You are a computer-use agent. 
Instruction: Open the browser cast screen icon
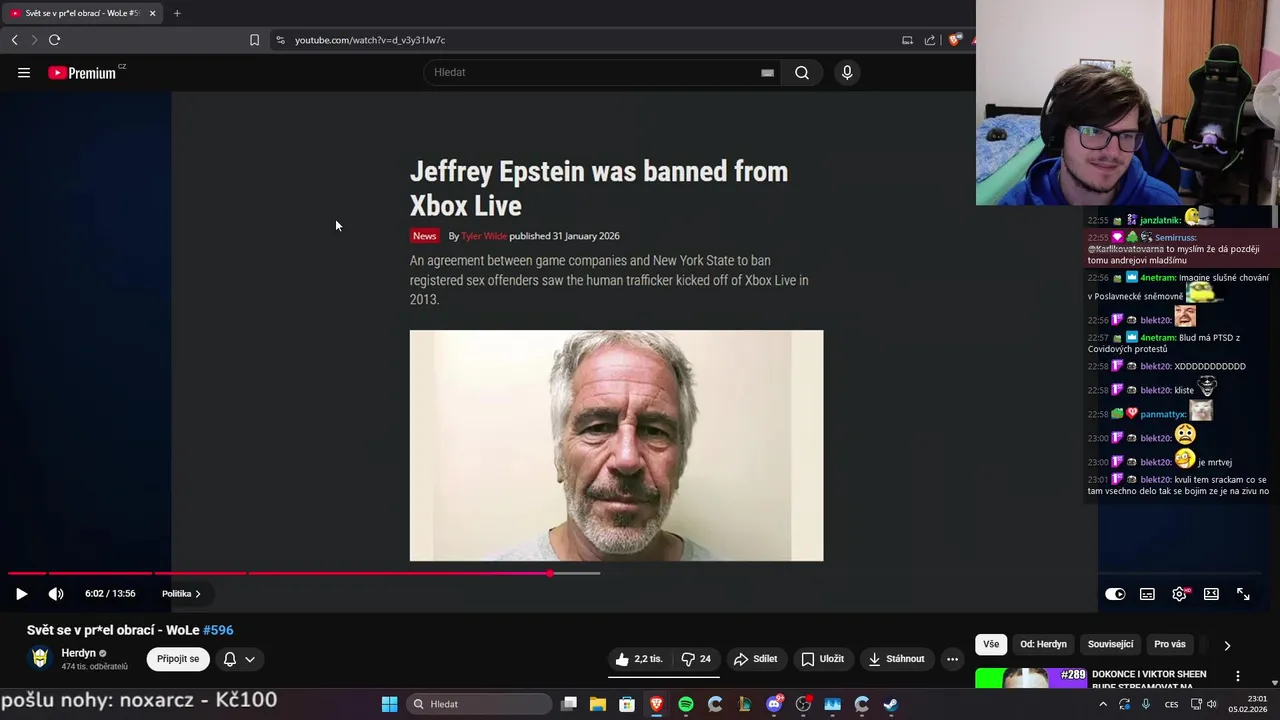point(907,40)
